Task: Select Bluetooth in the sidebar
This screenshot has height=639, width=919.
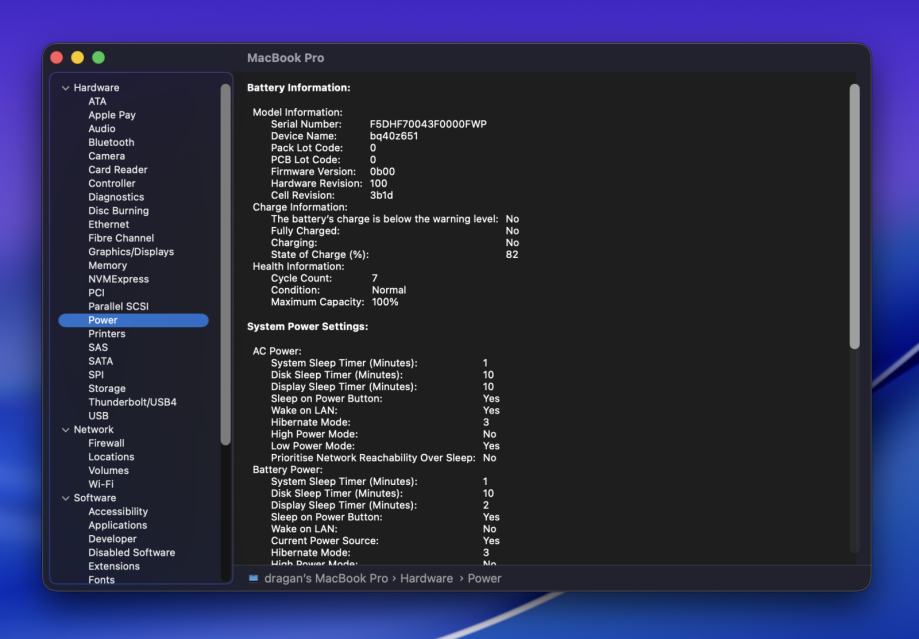Action: click(111, 143)
